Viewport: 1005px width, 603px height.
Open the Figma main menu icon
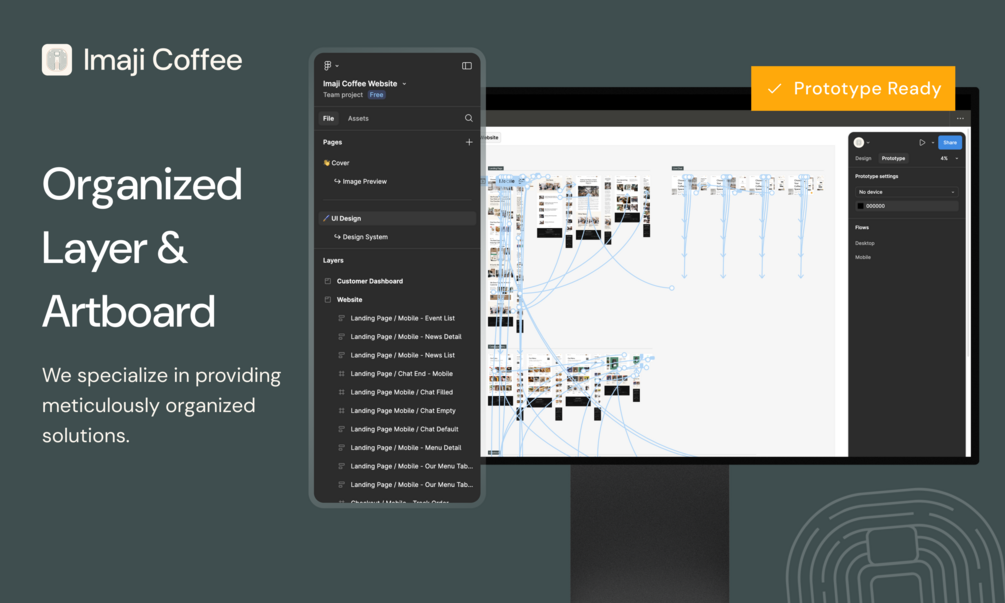(x=328, y=65)
